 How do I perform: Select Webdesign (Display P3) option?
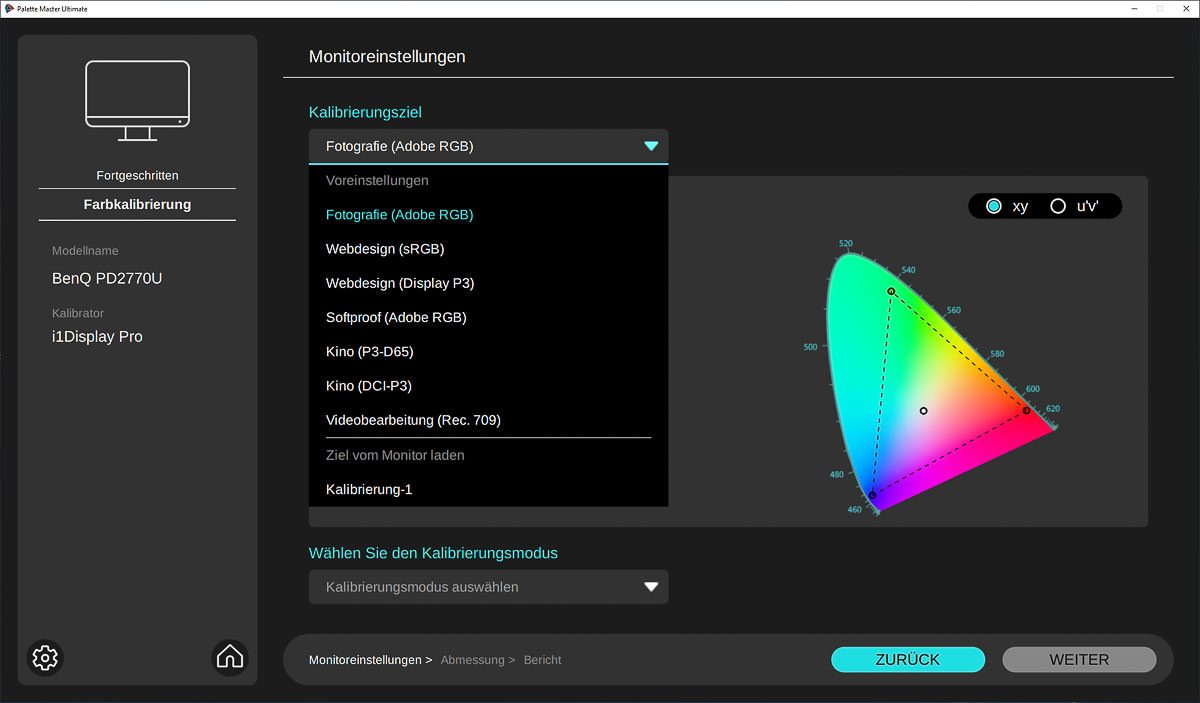coord(400,283)
